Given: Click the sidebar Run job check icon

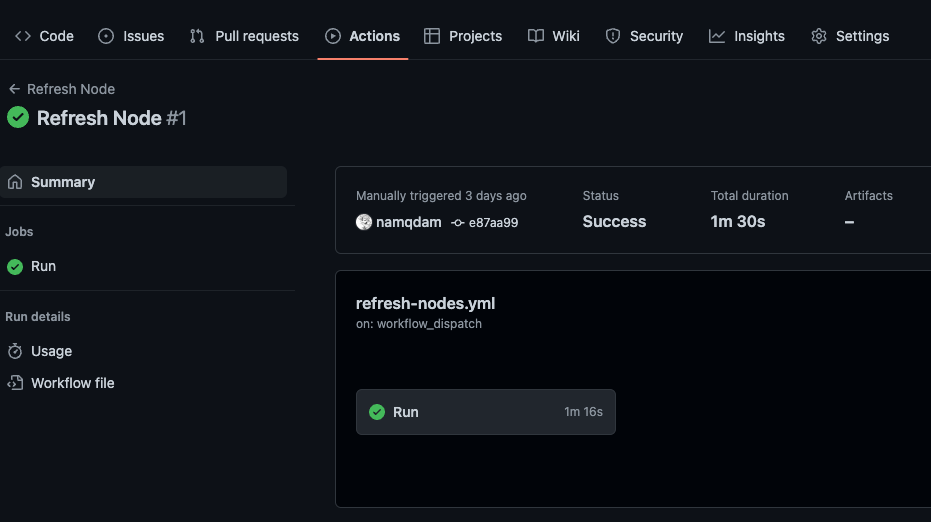Looking at the screenshot, I should (x=15, y=267).
